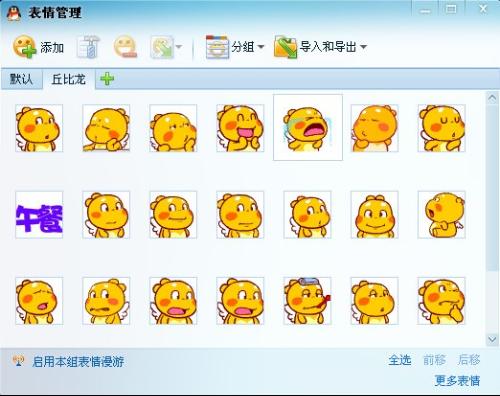Click 前移 to move emoticon forward
Screen dimensions: 500x396
[434, 360]
